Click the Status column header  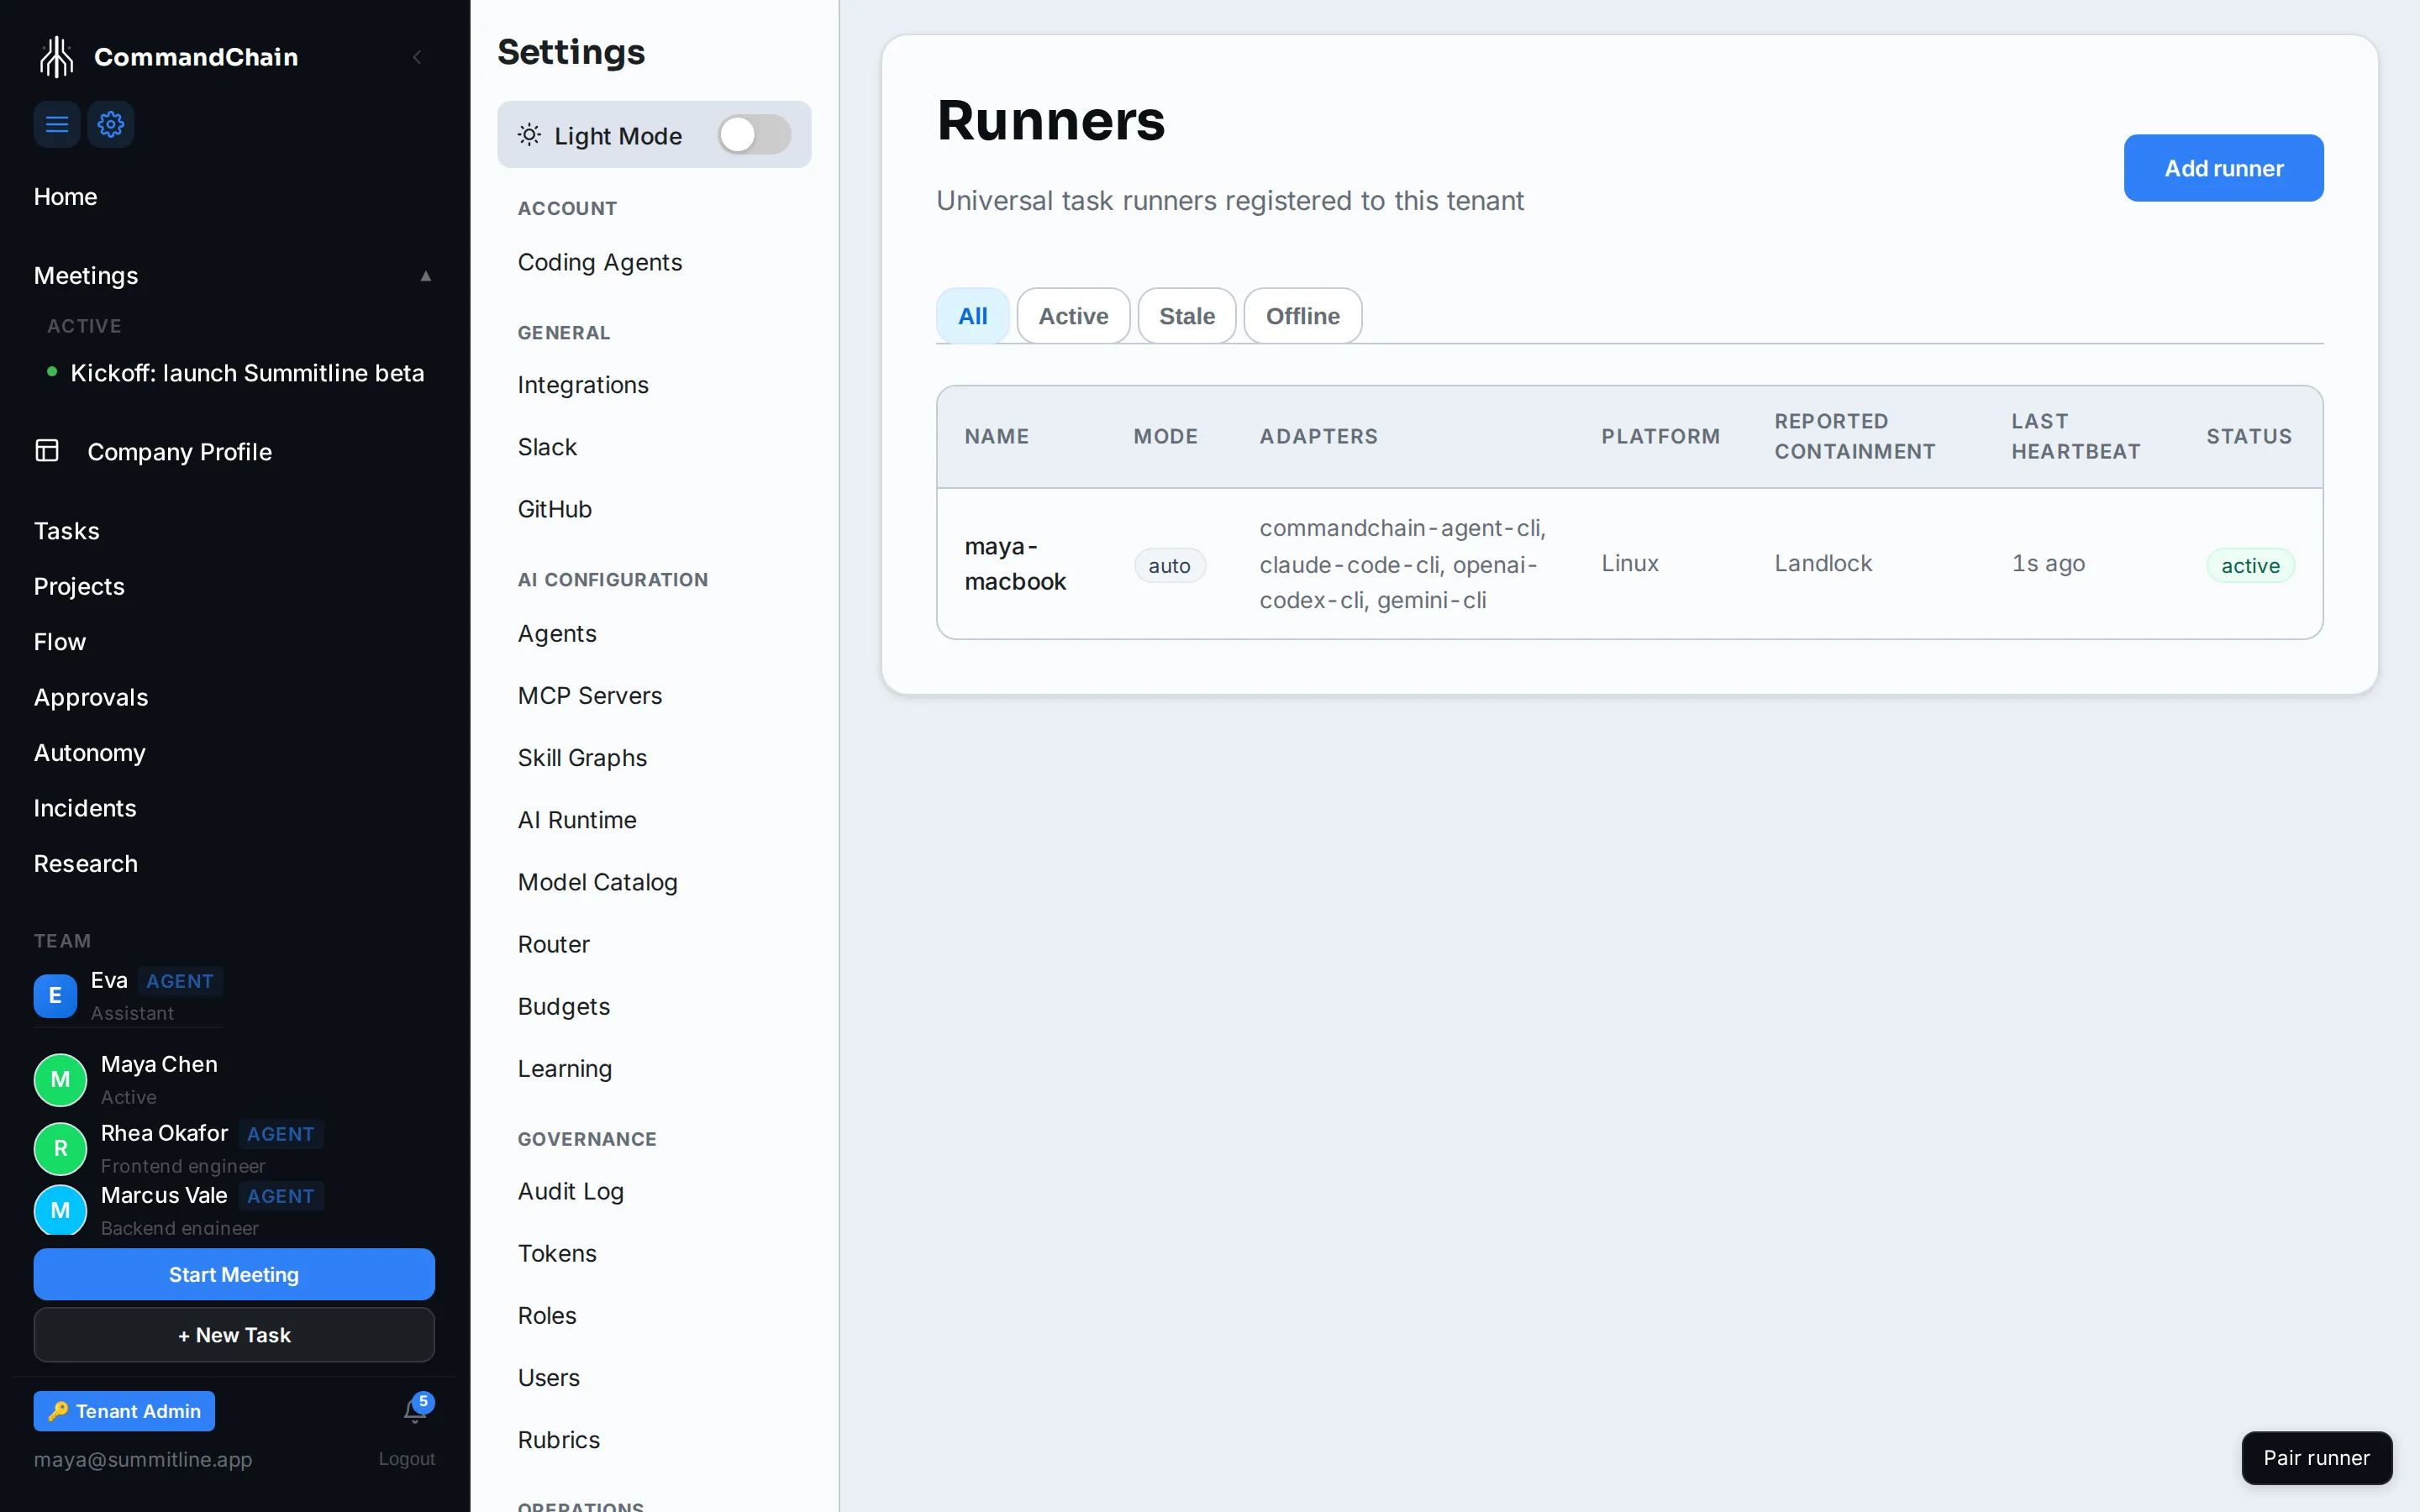[x=2249, y=436]
